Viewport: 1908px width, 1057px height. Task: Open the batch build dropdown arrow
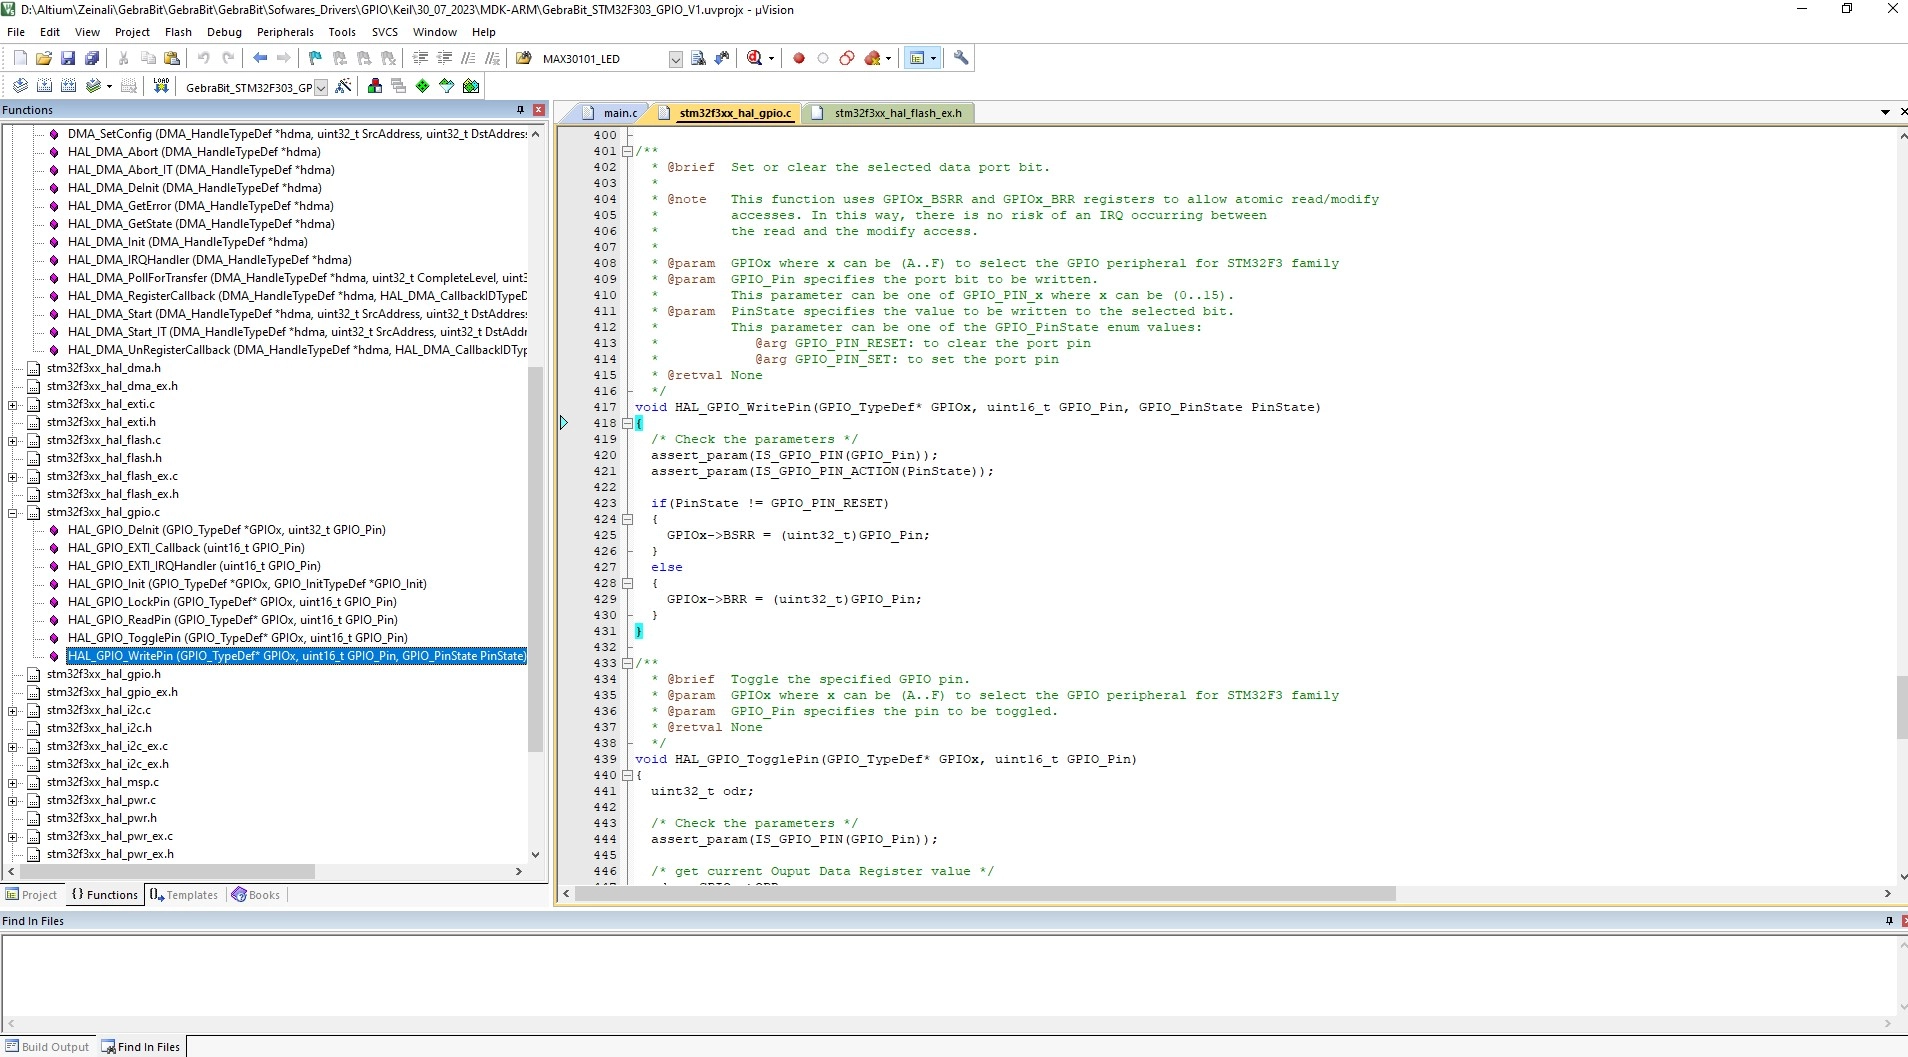pyautogui.click(x=109, y=86)
